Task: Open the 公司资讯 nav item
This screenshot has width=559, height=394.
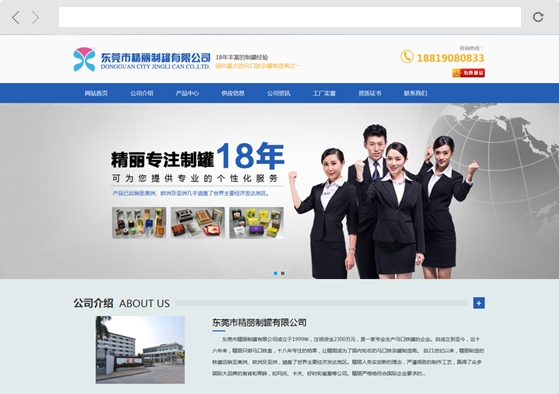Action: (278, 93)
